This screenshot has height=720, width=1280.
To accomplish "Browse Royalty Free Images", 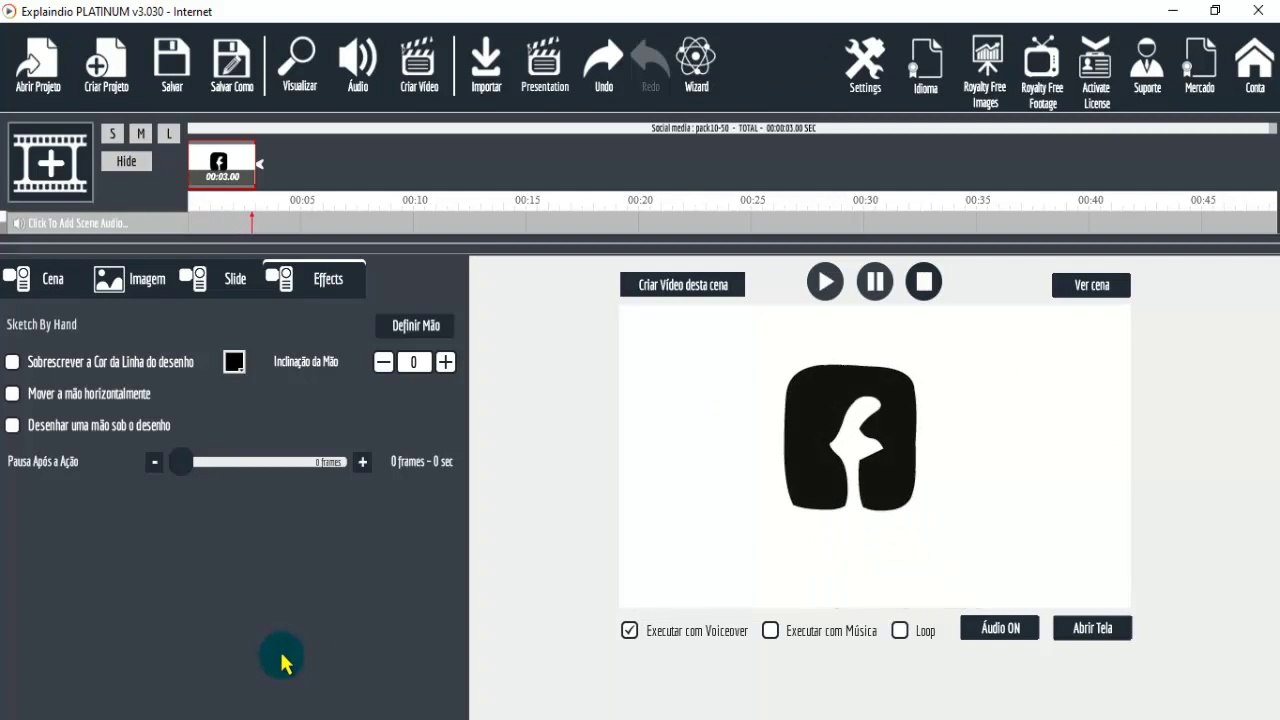I will pyautogui.click(x=985, y=72).
